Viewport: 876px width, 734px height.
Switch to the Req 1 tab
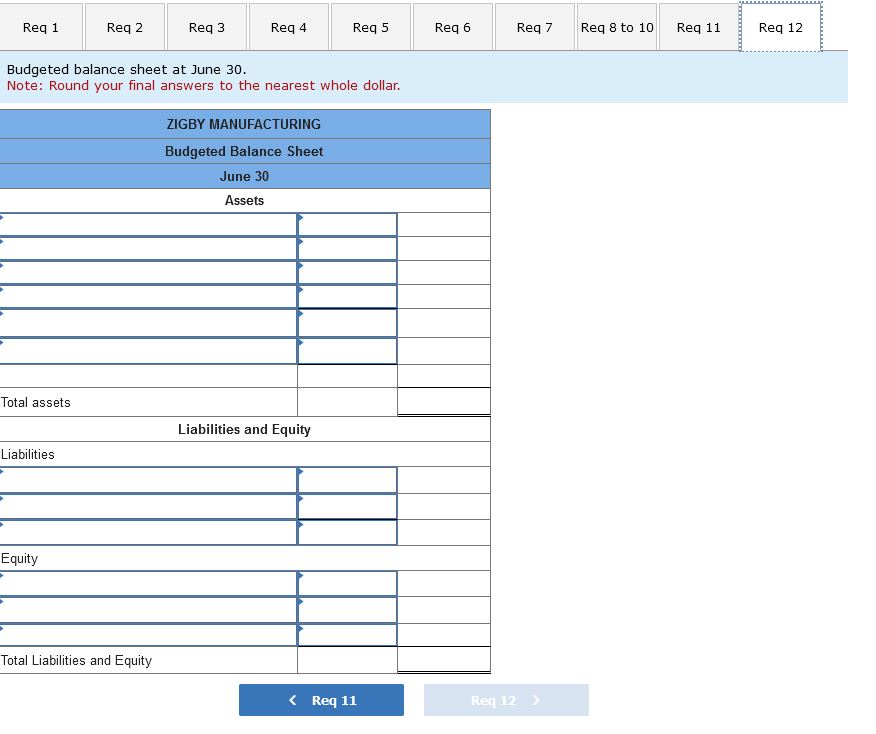41,27
